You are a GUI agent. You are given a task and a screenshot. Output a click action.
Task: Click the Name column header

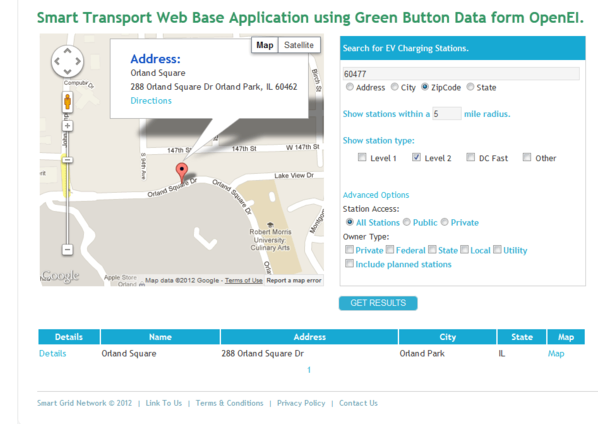point(160,337)
